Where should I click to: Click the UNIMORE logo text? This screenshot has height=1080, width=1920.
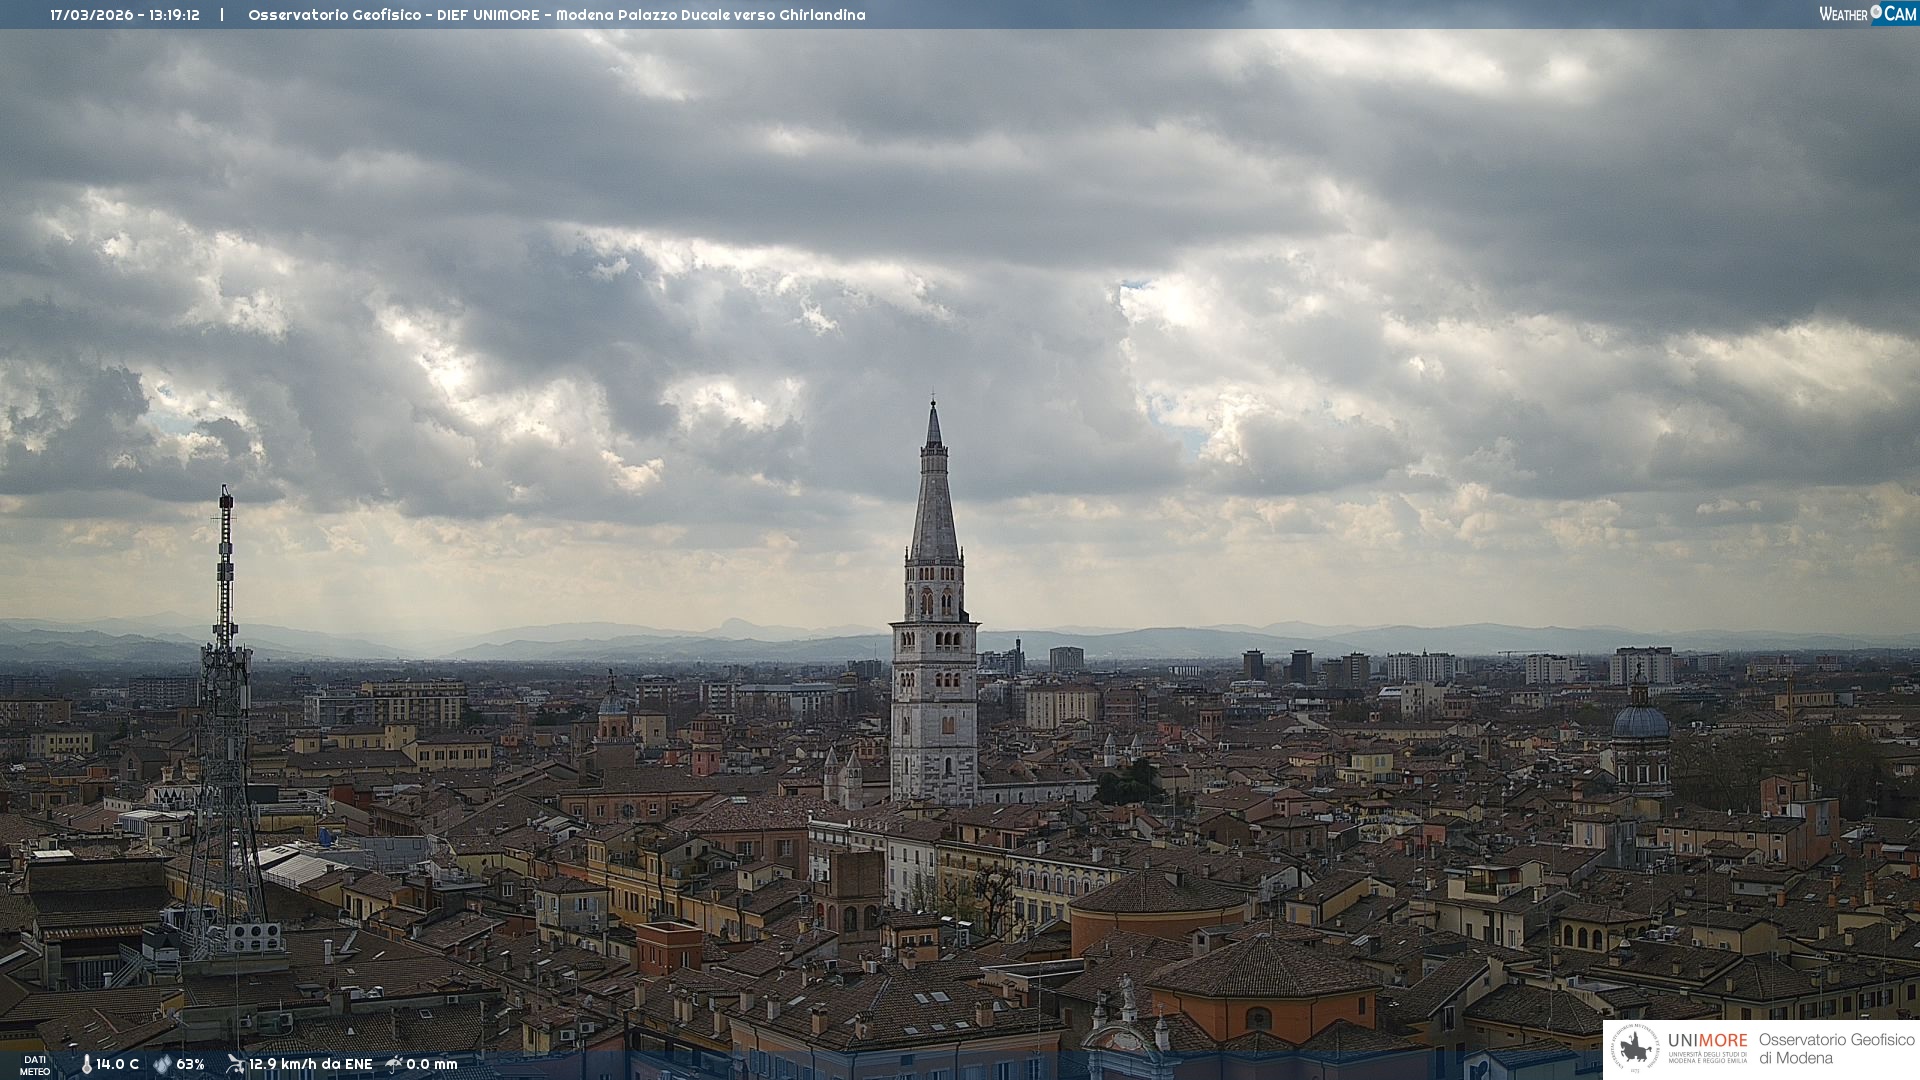point(1707,1040)
